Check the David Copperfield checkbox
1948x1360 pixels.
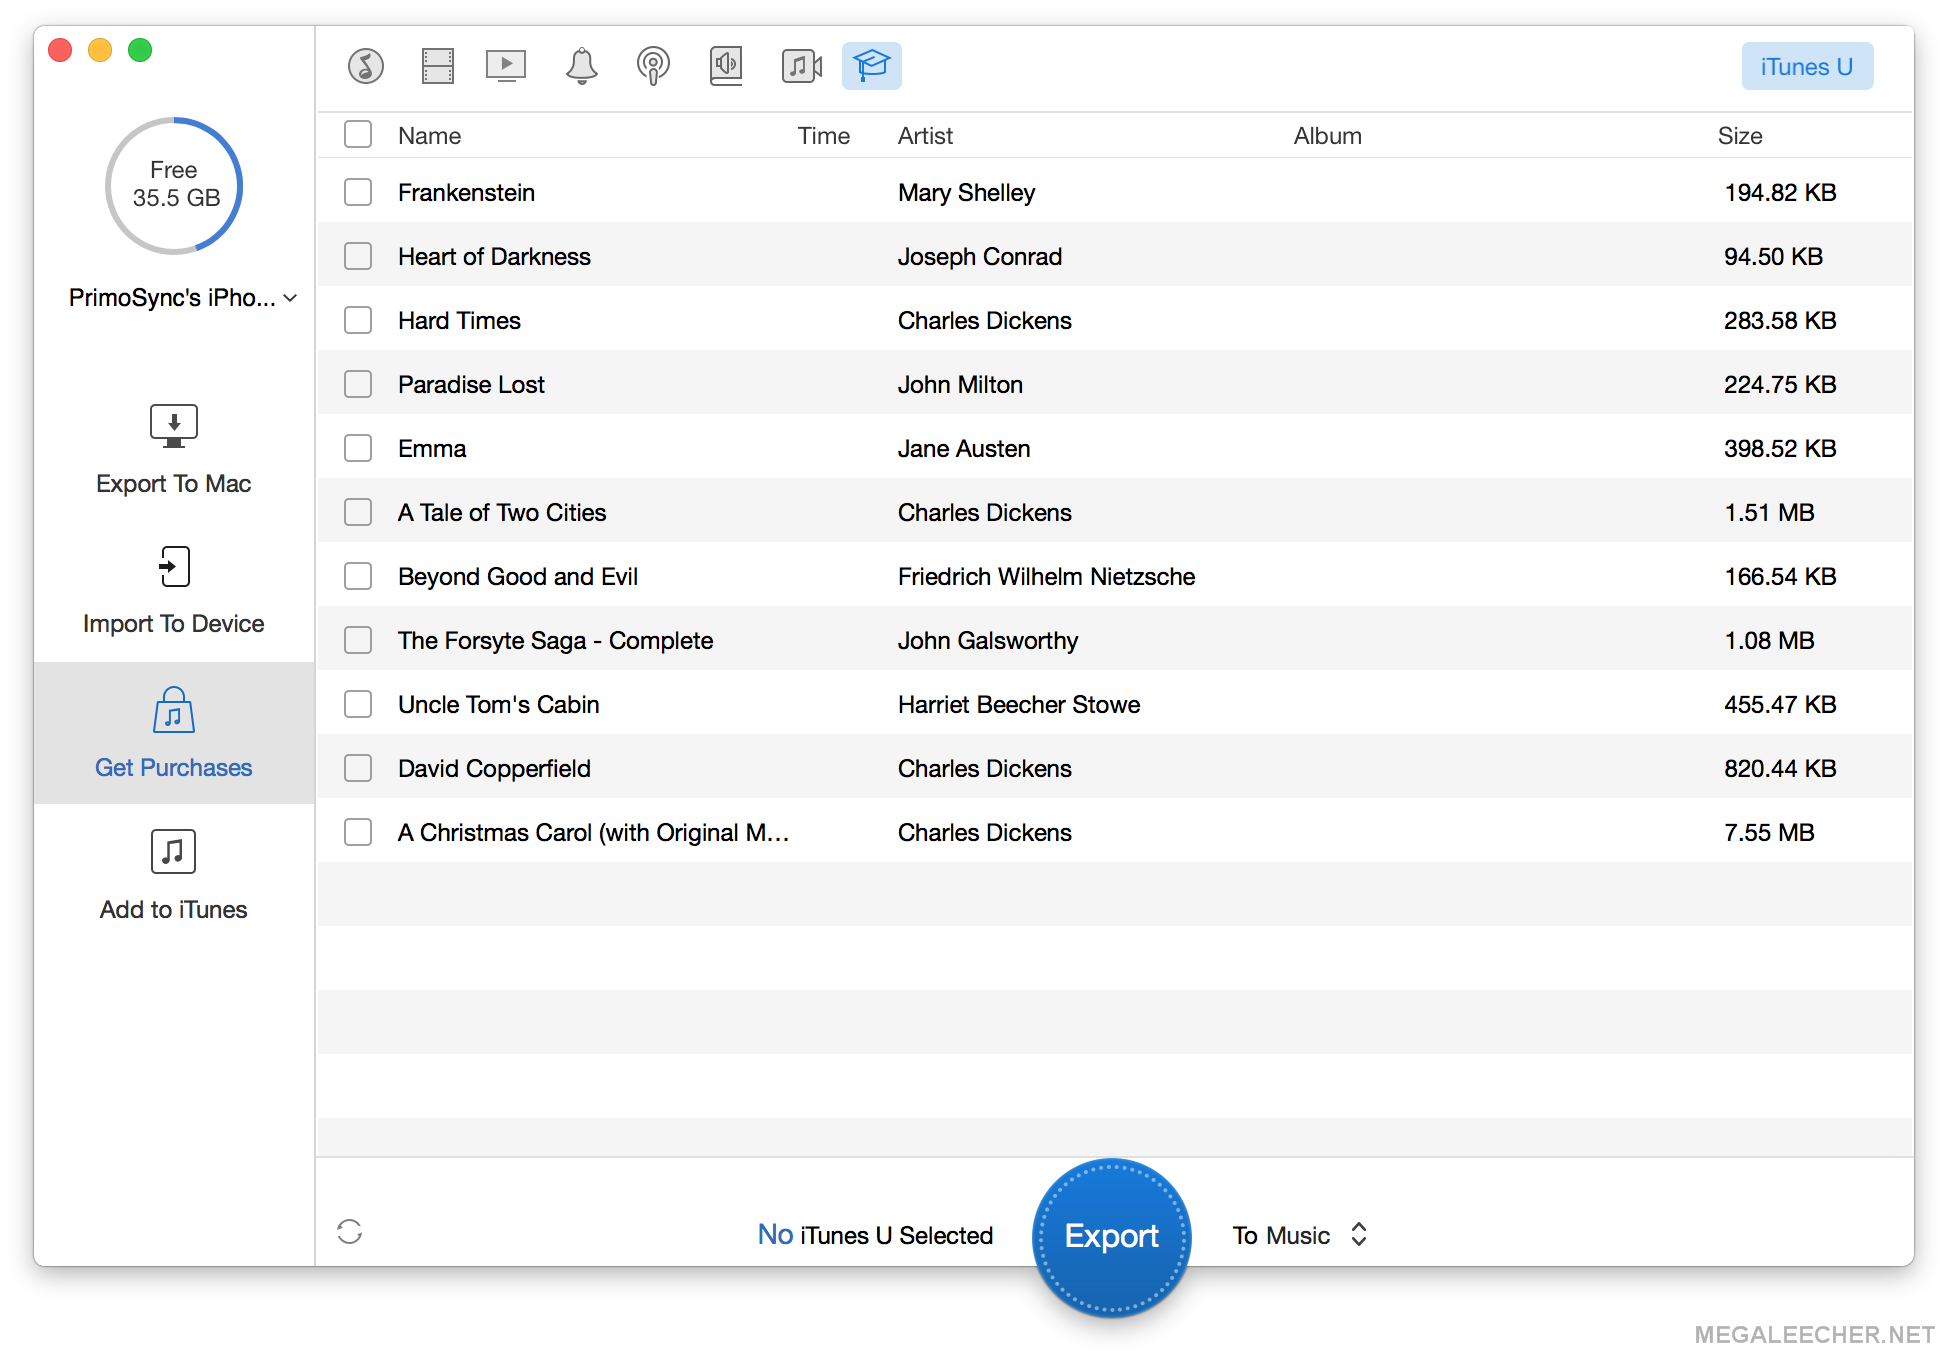(x=358, y=768)
